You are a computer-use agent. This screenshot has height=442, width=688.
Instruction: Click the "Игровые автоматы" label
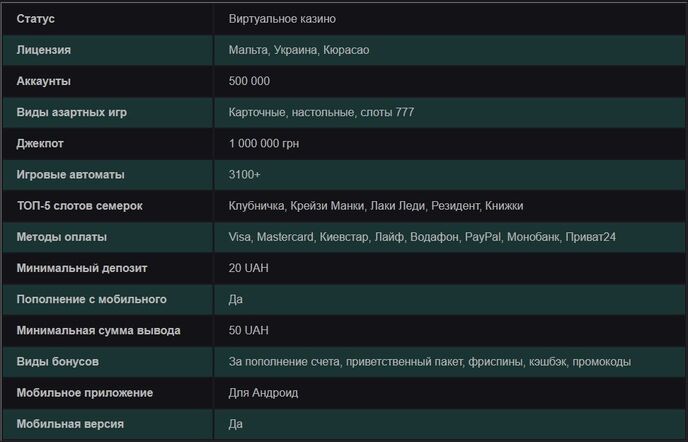point(71,174)
